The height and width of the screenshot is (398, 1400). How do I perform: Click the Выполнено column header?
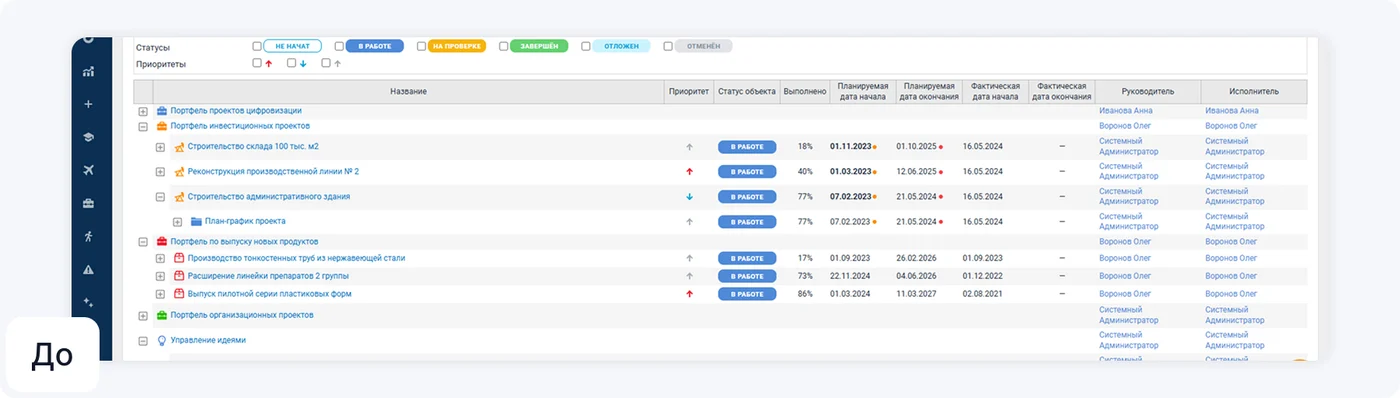tap(805, 91)
